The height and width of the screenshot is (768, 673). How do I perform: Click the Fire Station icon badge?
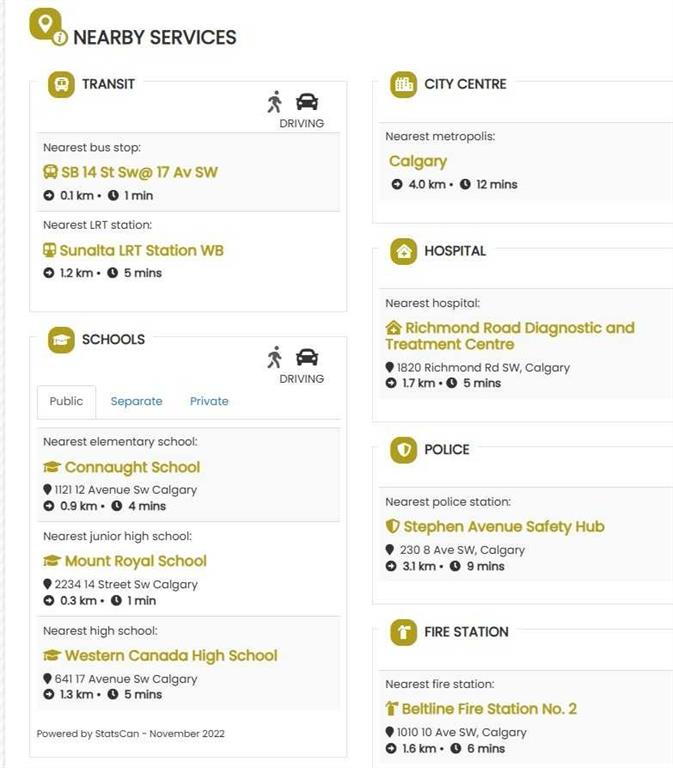(403, 632)
